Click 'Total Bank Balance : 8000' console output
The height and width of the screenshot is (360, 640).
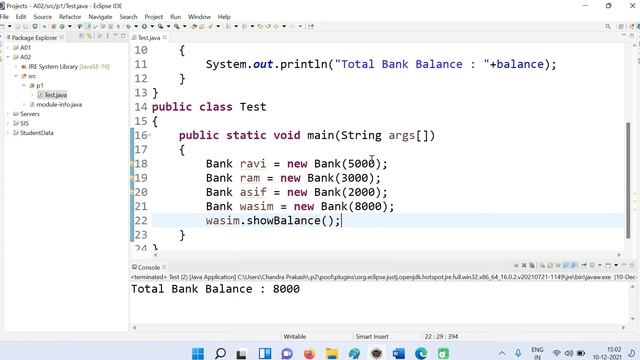(216, 289)
